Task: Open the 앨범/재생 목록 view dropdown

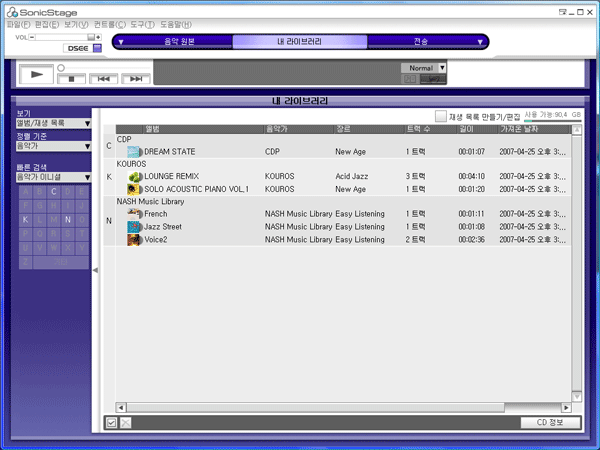Action: tap(54, 123)
